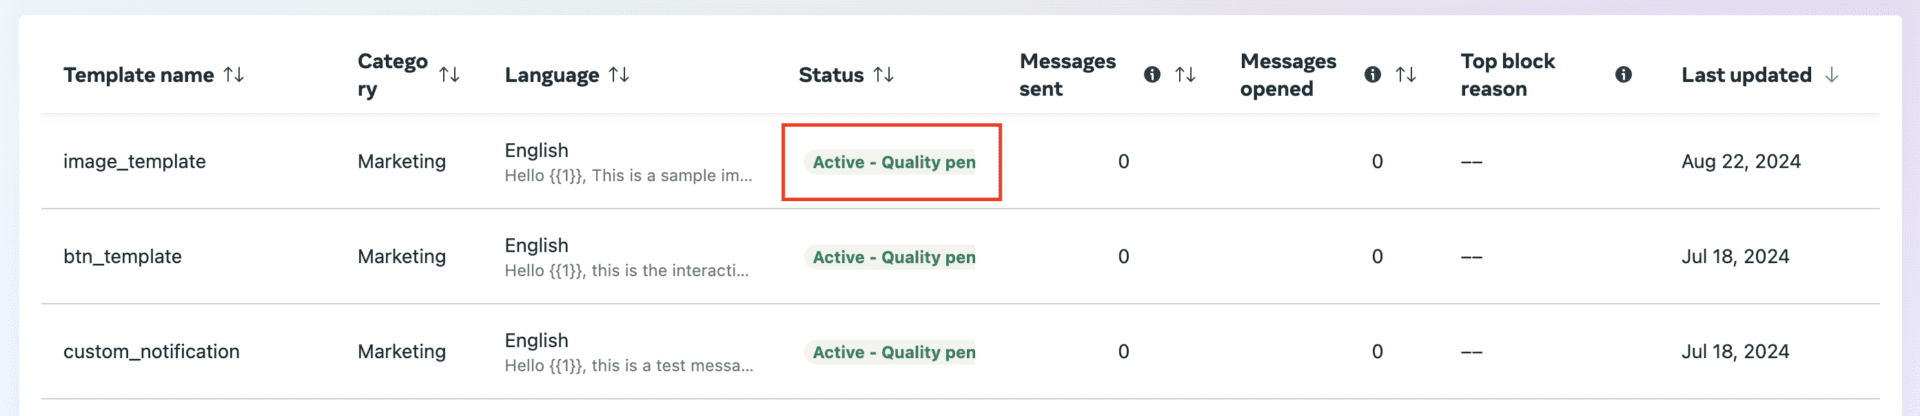
Task: Click image_template Active - Quality pending status
Action: [892, 162]
